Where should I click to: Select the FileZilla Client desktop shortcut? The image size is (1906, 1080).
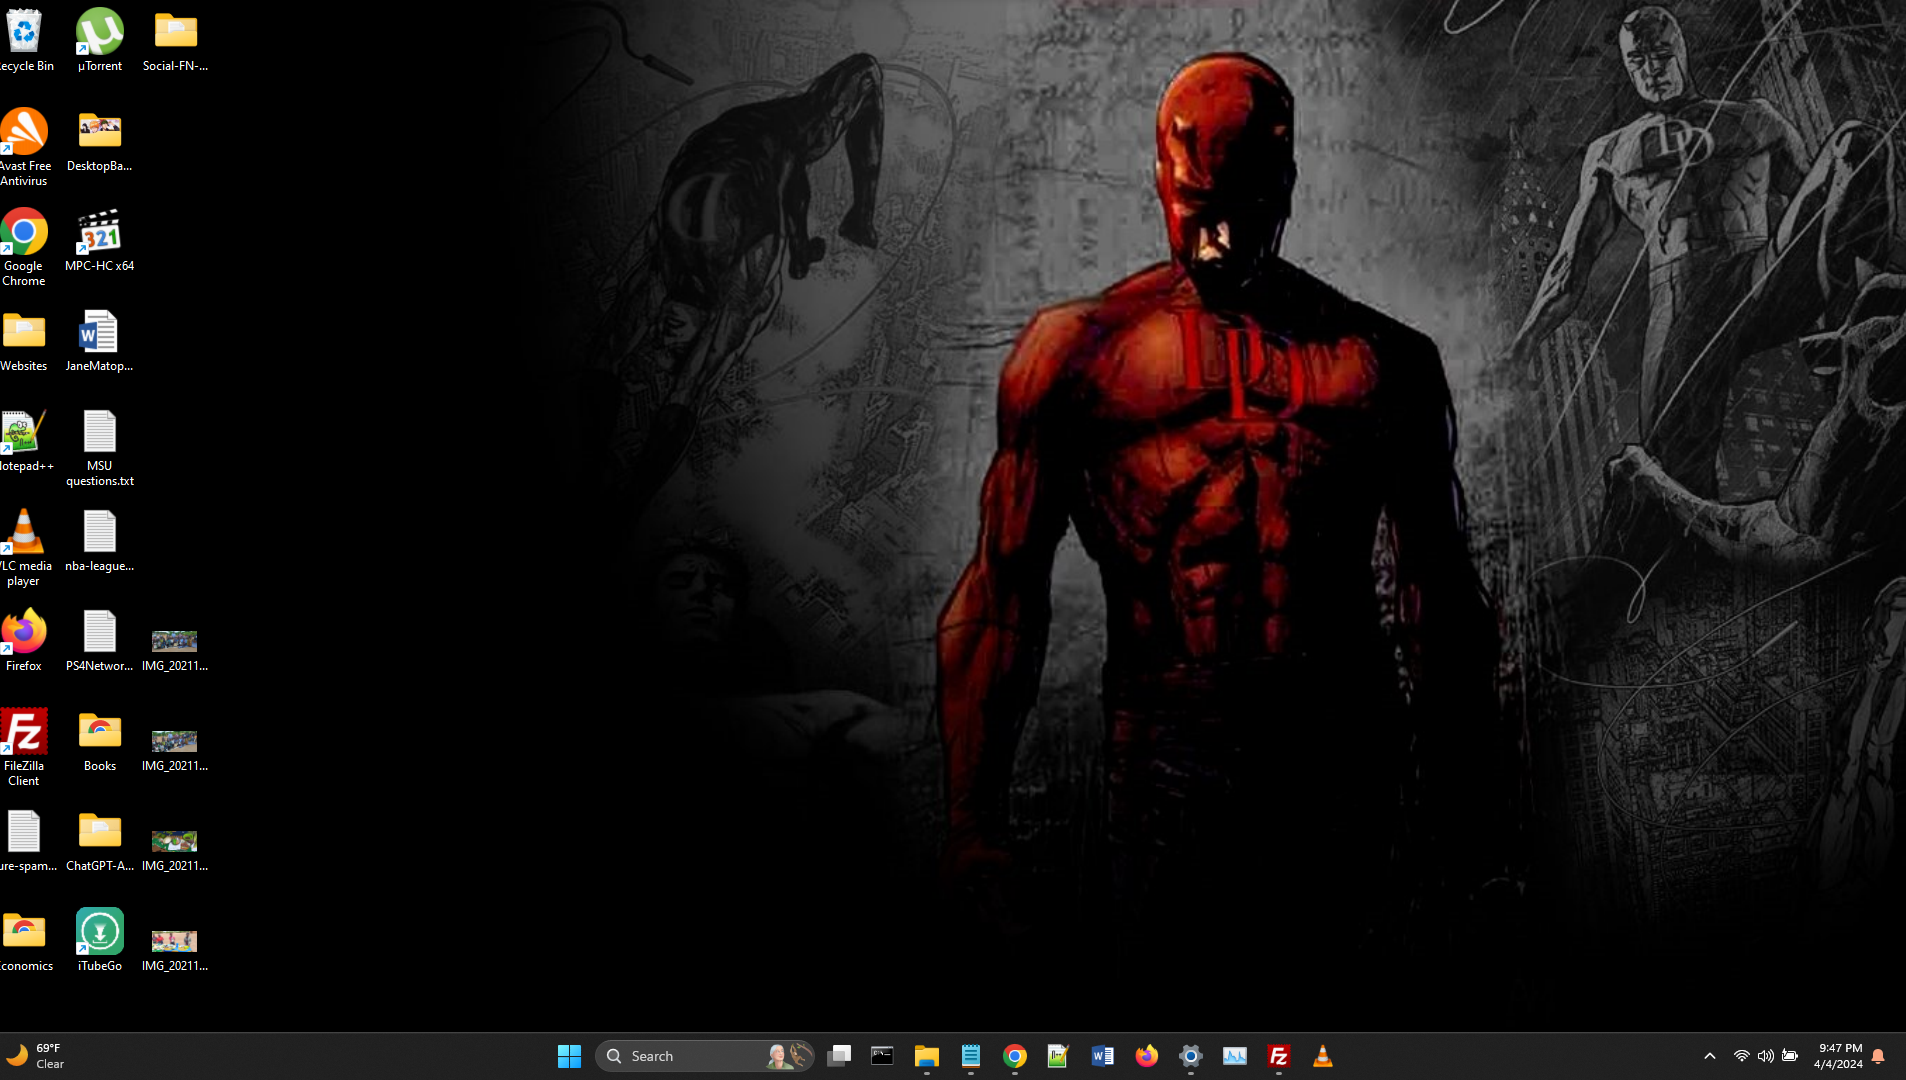click(24, 747)
